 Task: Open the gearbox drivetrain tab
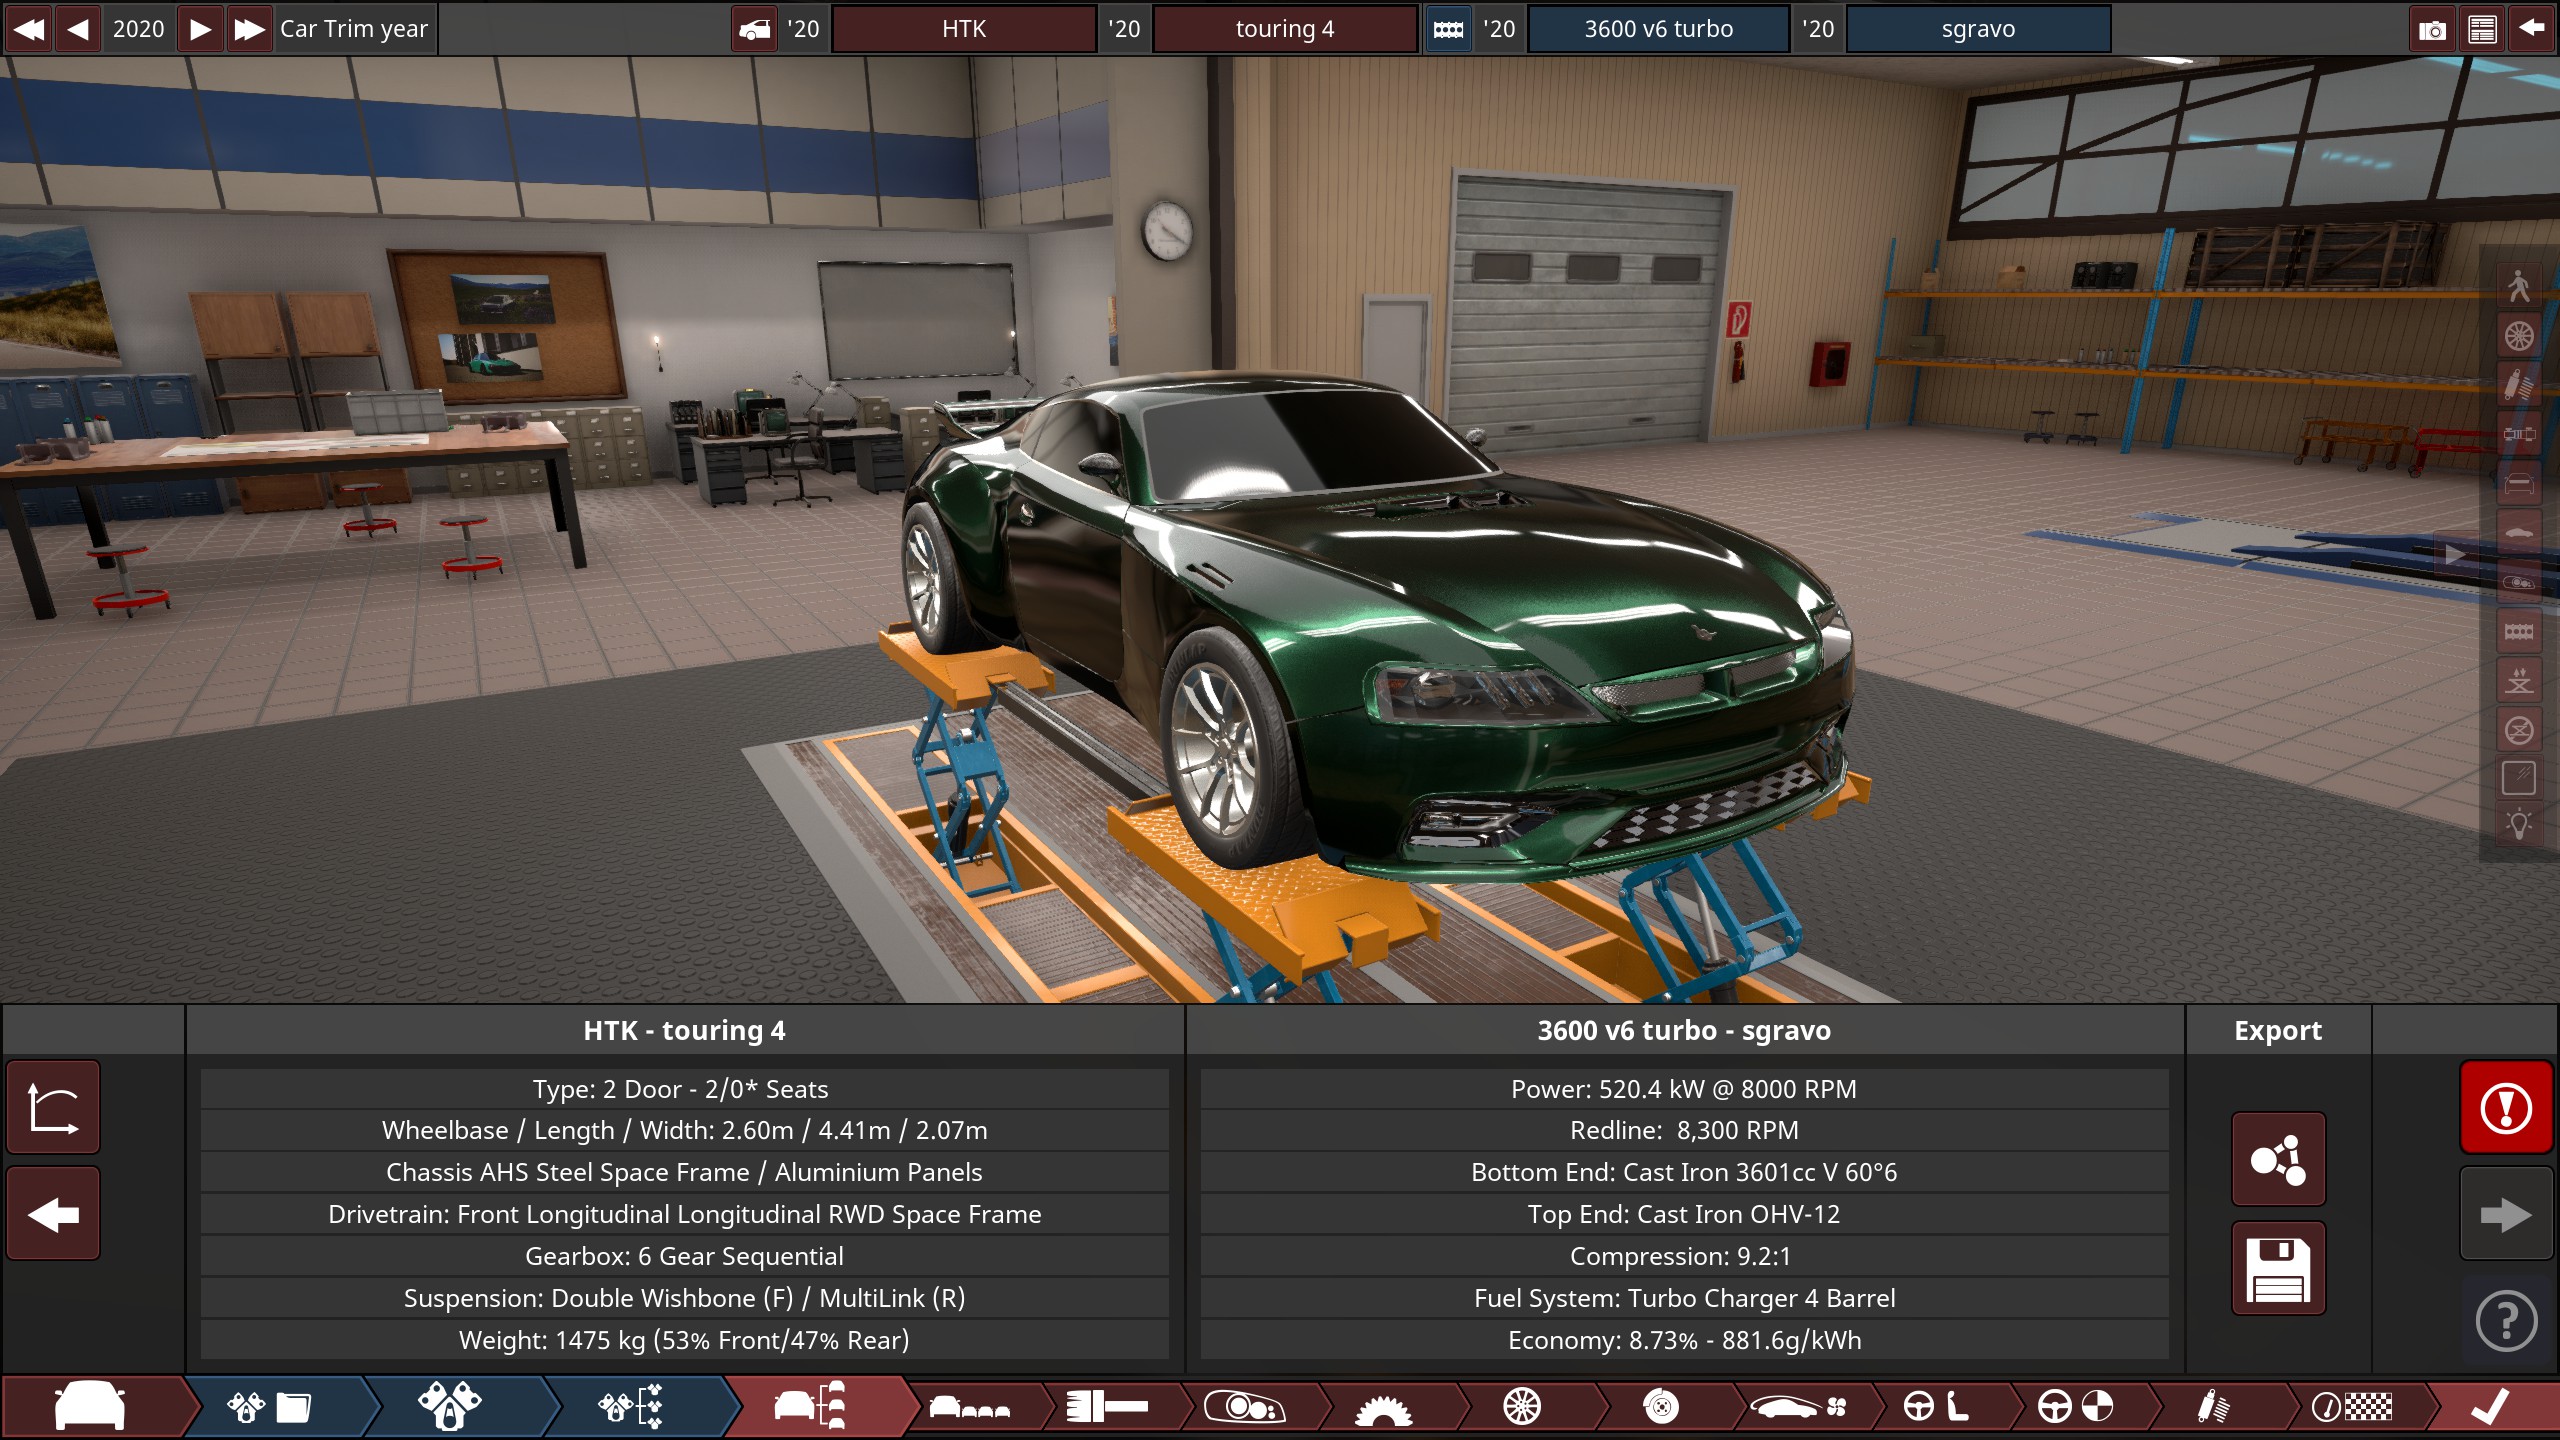click(x=1384, y=1407)
